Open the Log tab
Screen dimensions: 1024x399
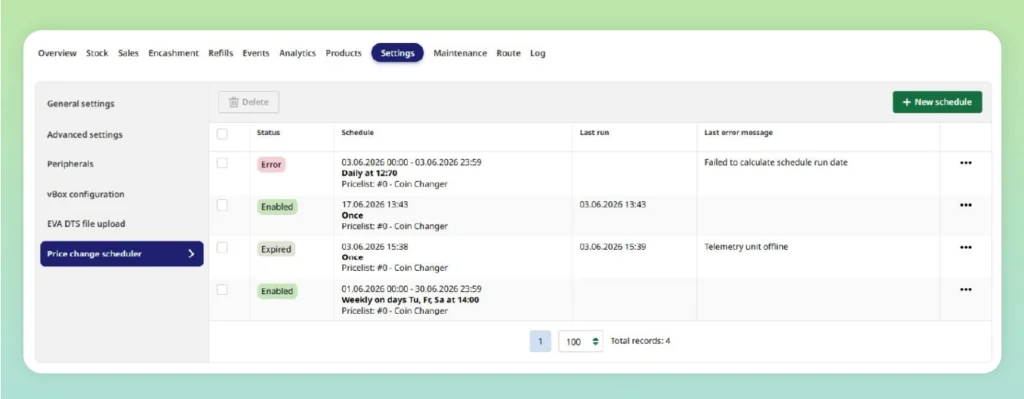click(x=537, y=54)
